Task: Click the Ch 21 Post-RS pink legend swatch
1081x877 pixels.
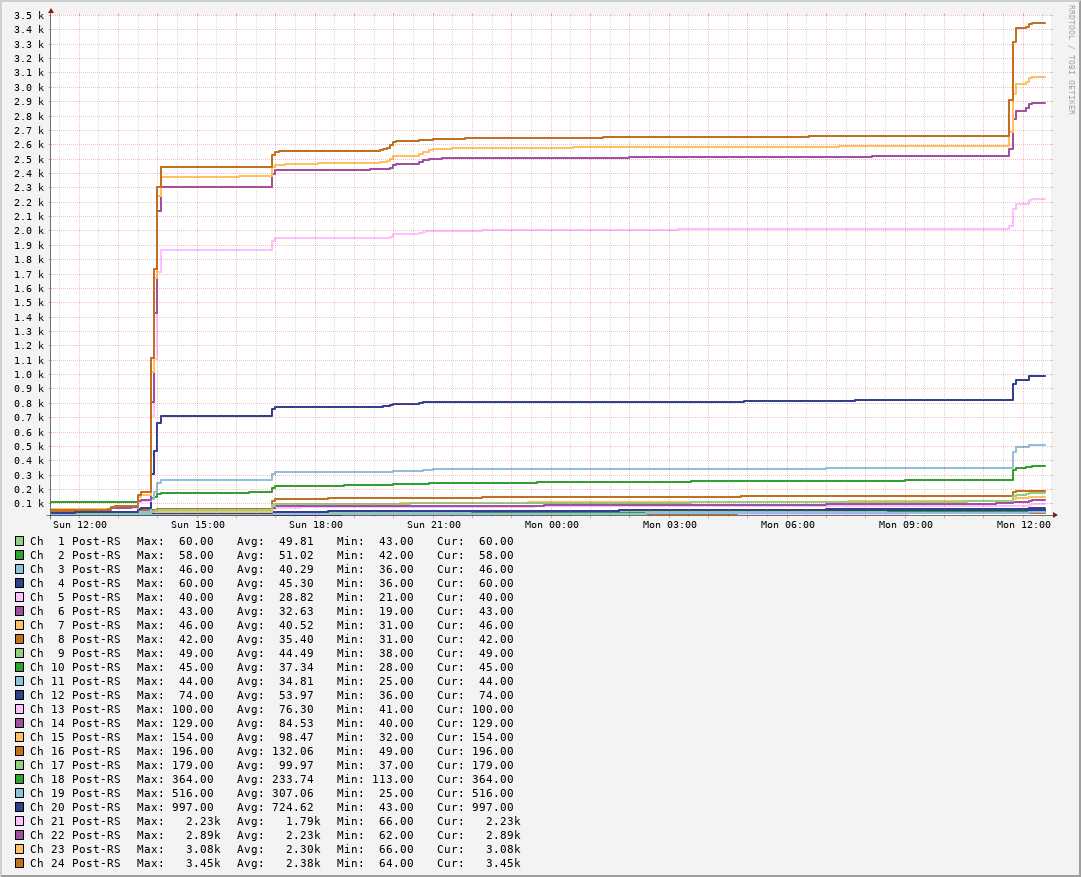Action: pos(19,821)
